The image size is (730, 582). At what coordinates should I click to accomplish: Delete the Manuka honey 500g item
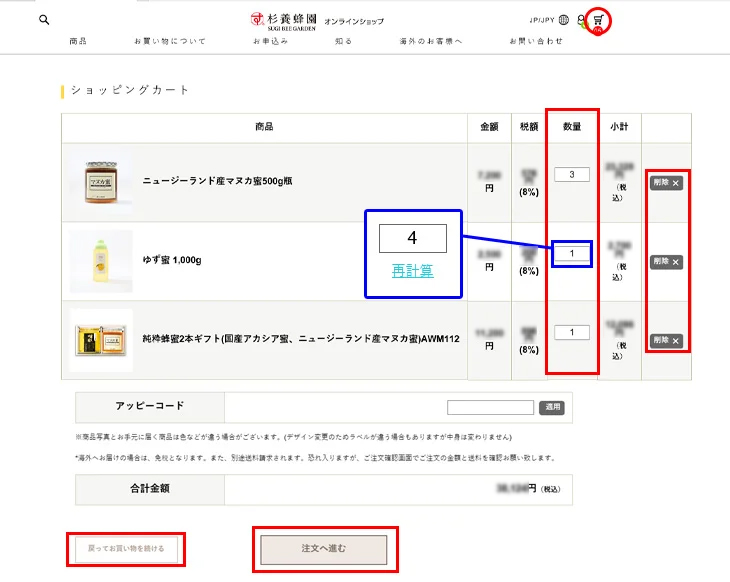pyautogui.click(x=666, y=183)
